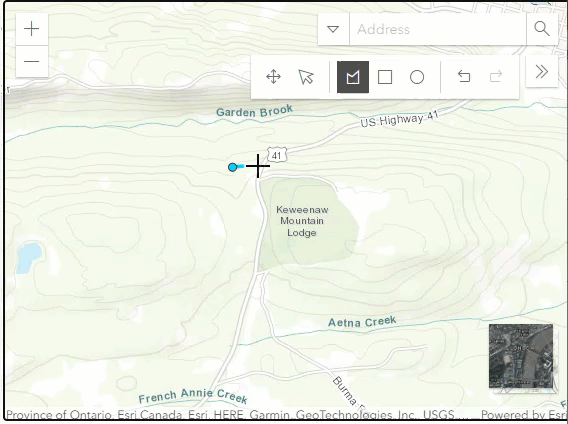Collapse toolbar with double chevron

(542, 71)
